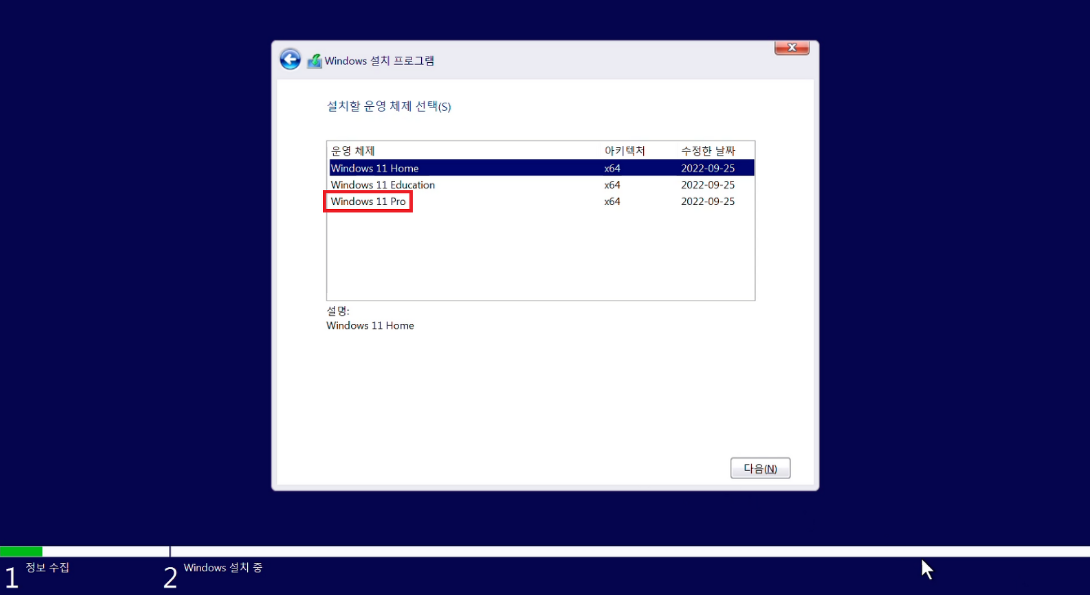Click the Windows Setup program icon
Image resolution: width=1090 pixels, height=595 pixels.
[x=314, y=61]
